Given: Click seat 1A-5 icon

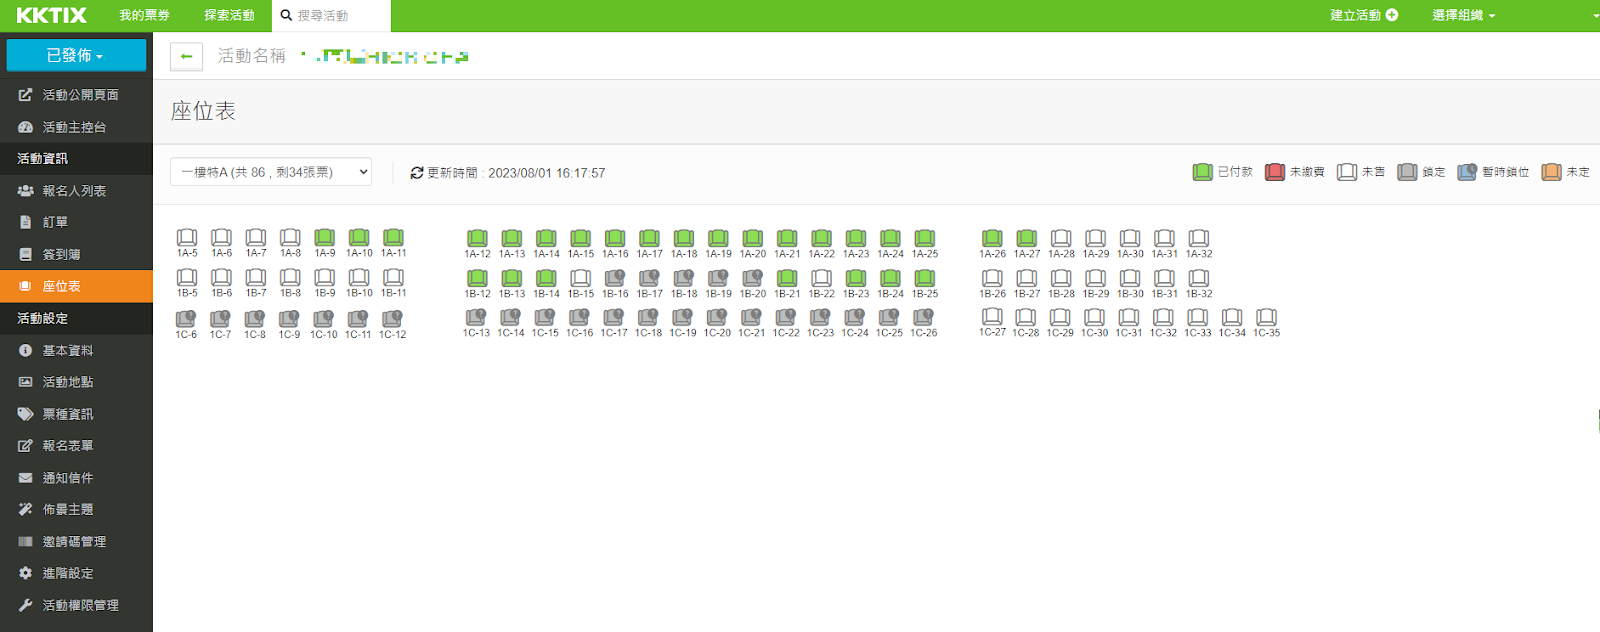Looking at the screenshot, I should pos(187,237).
